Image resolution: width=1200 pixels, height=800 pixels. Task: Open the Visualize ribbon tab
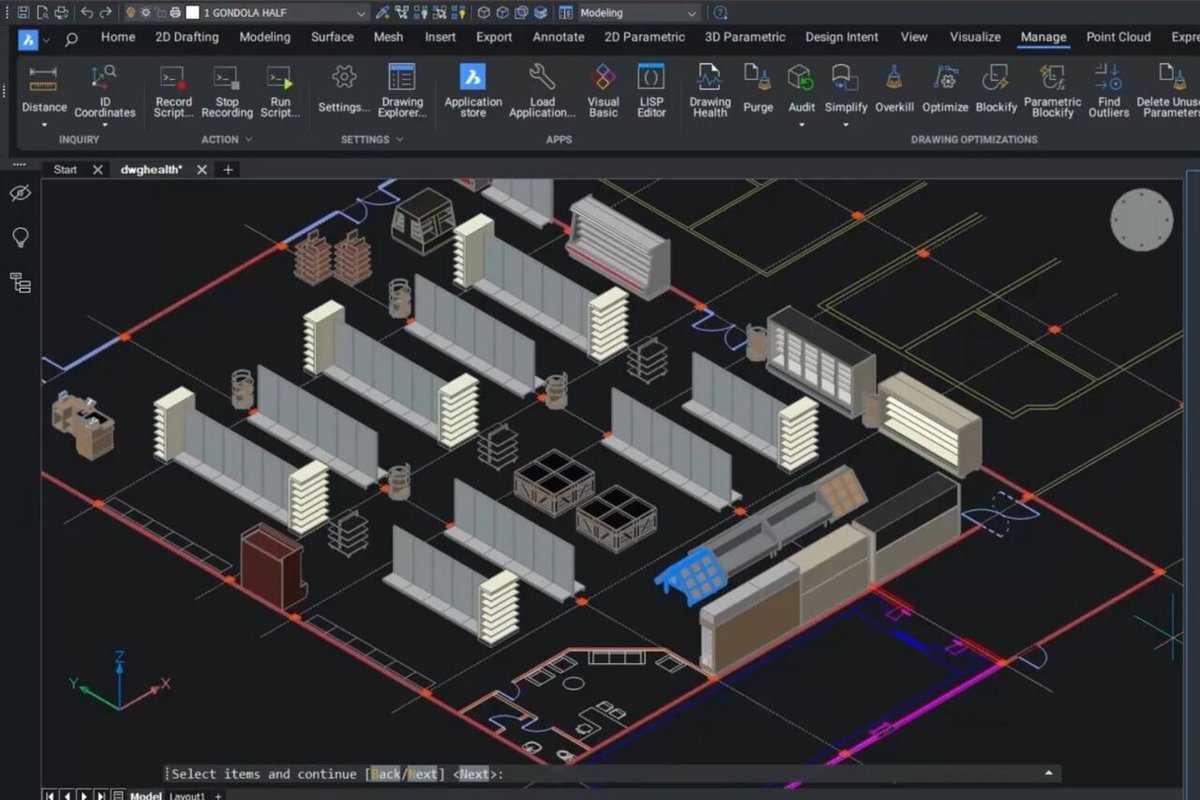975,37
